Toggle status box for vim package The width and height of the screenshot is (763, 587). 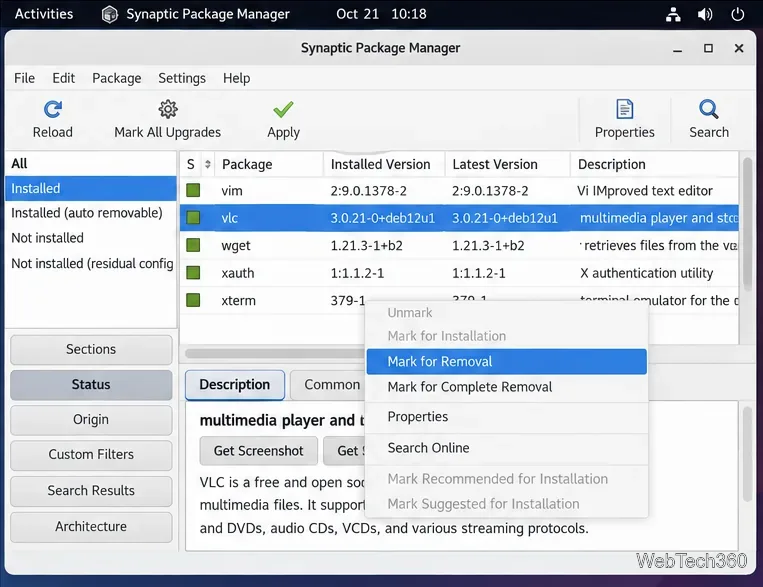coord(193,190)
